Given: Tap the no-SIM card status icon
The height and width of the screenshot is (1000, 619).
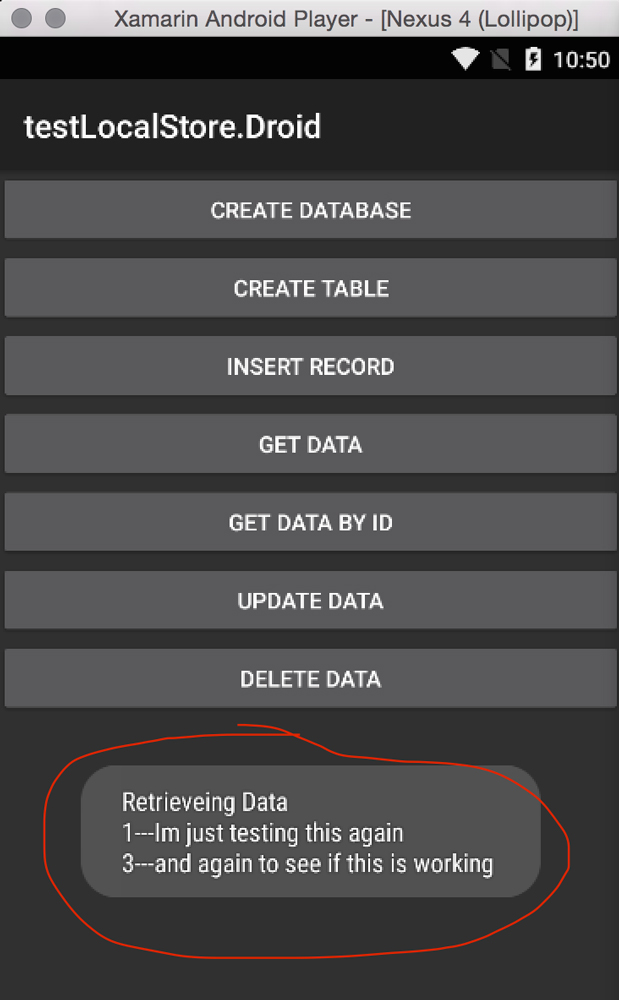Looking at the screenshot, I should (x=500, y=59).
